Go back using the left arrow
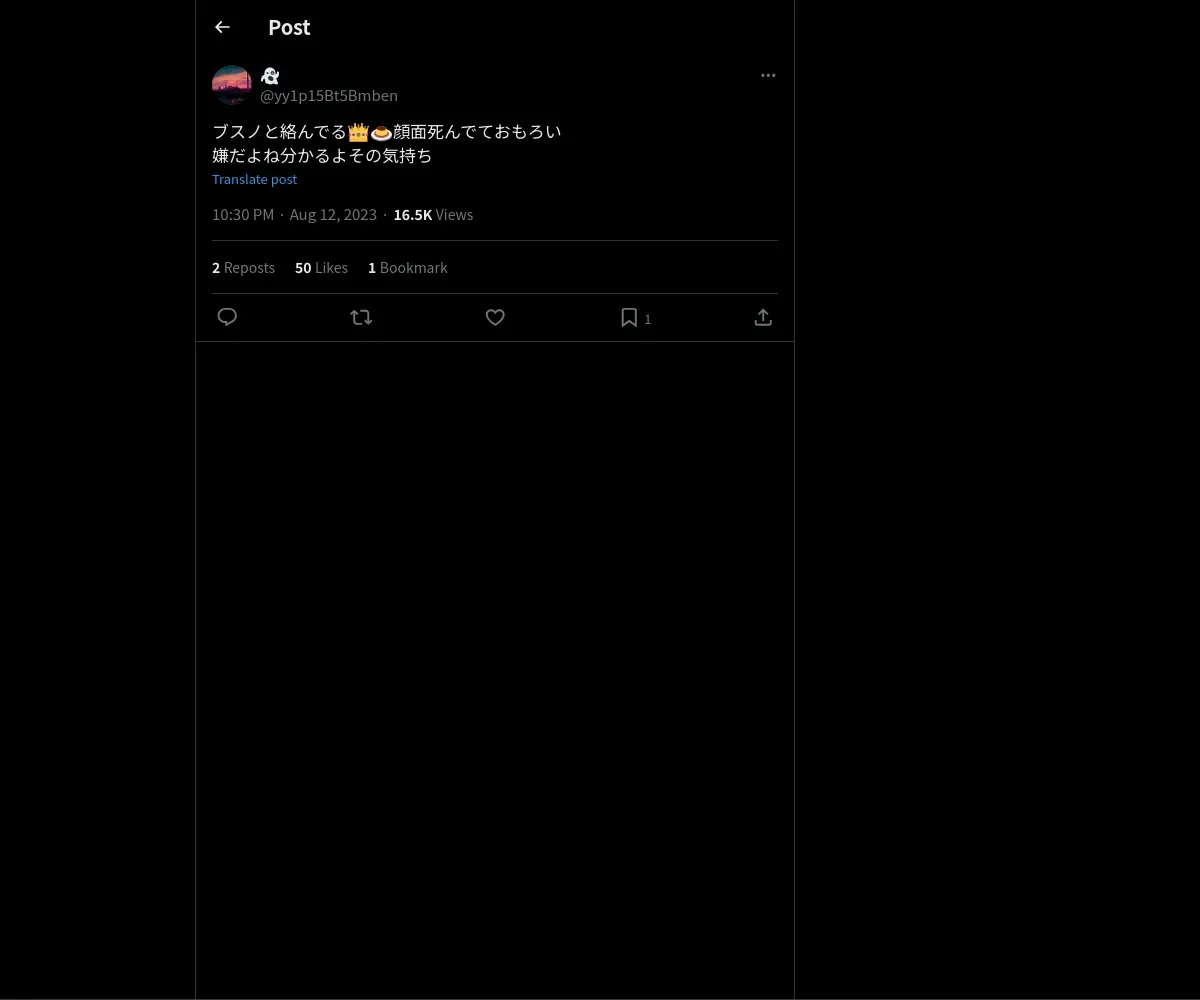The width and height of the screenshot is (1200, 1000). (x=222, y=27)
